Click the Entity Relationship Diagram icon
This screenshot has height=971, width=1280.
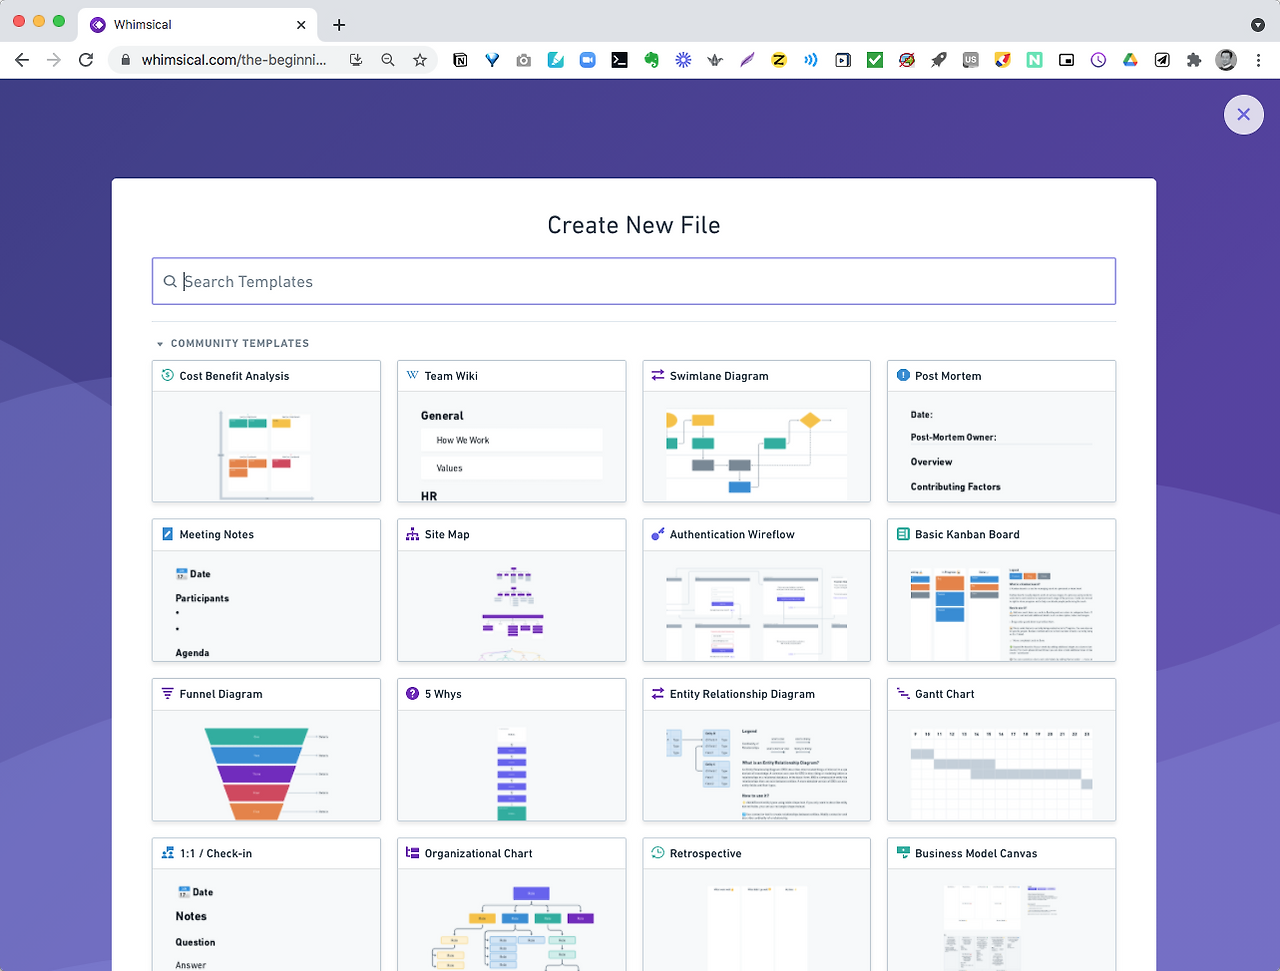coord(657,693)
